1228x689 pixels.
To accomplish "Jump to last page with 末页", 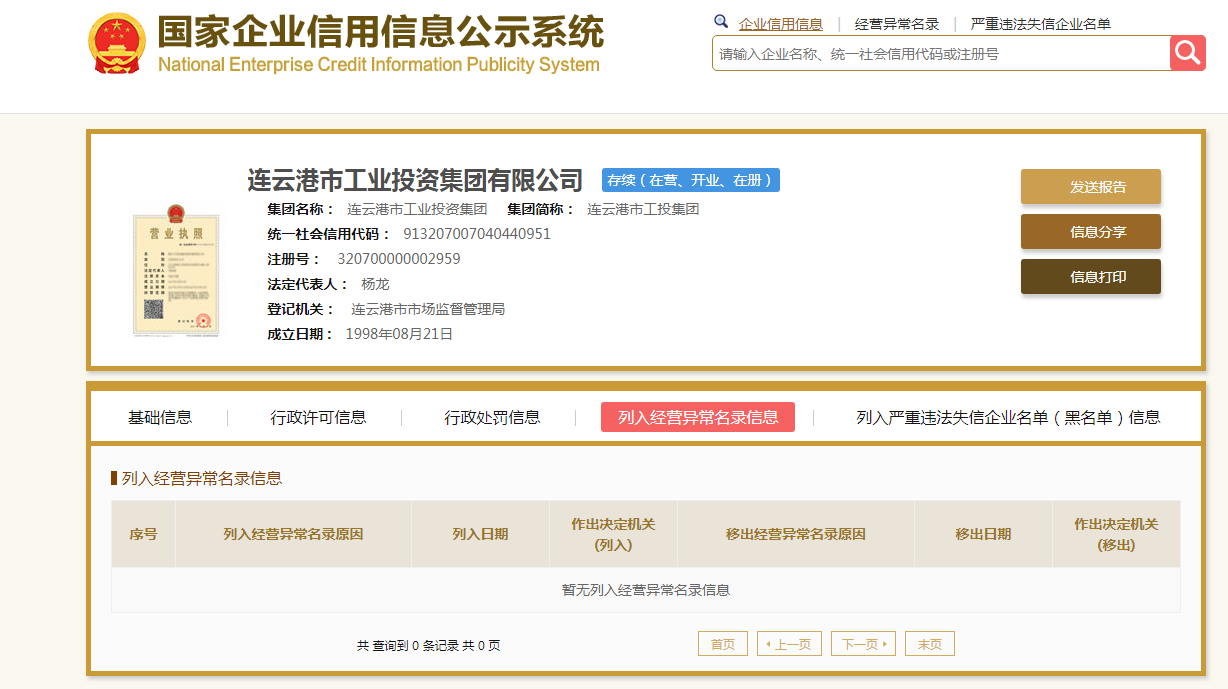I will 929,644.
